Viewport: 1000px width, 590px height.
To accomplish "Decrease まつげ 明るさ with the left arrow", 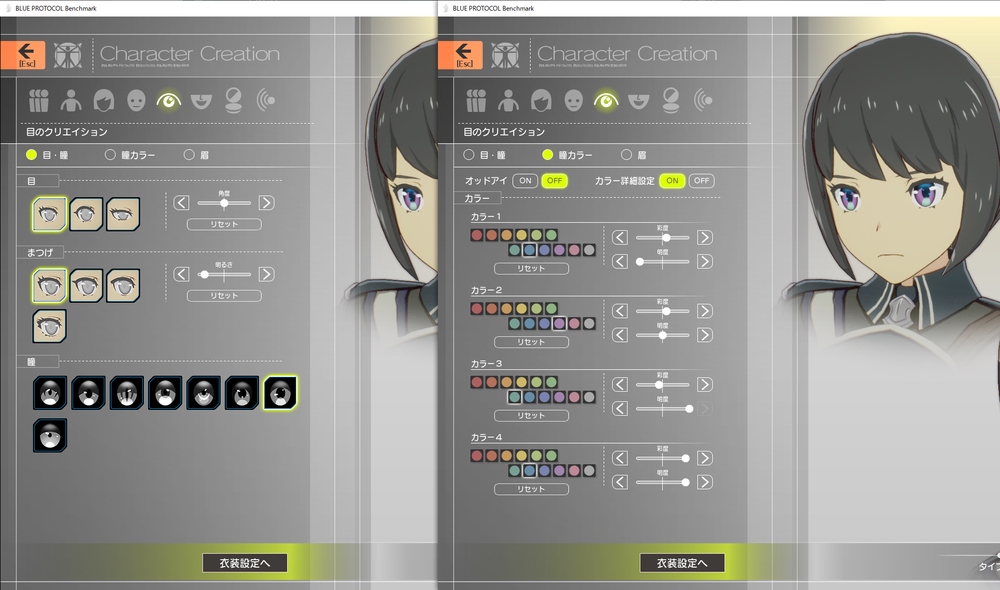I will tap(181, 274).
